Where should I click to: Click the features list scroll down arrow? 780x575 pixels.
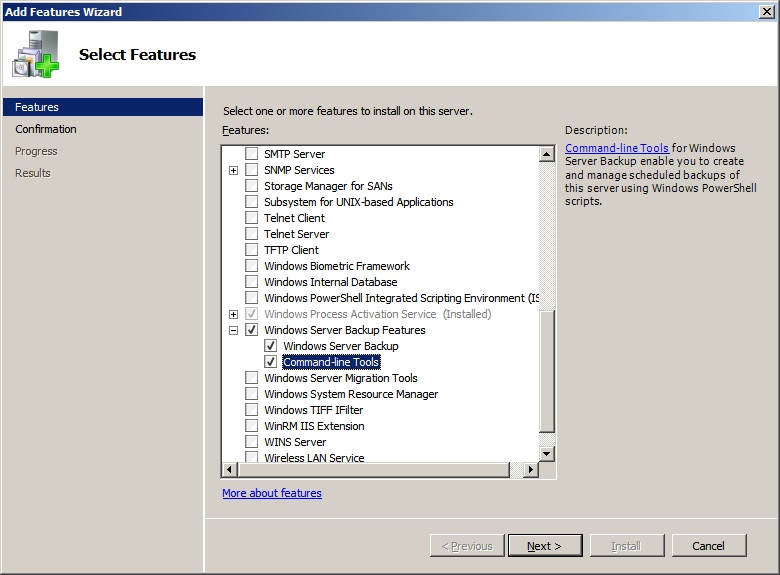coord(547,453)
